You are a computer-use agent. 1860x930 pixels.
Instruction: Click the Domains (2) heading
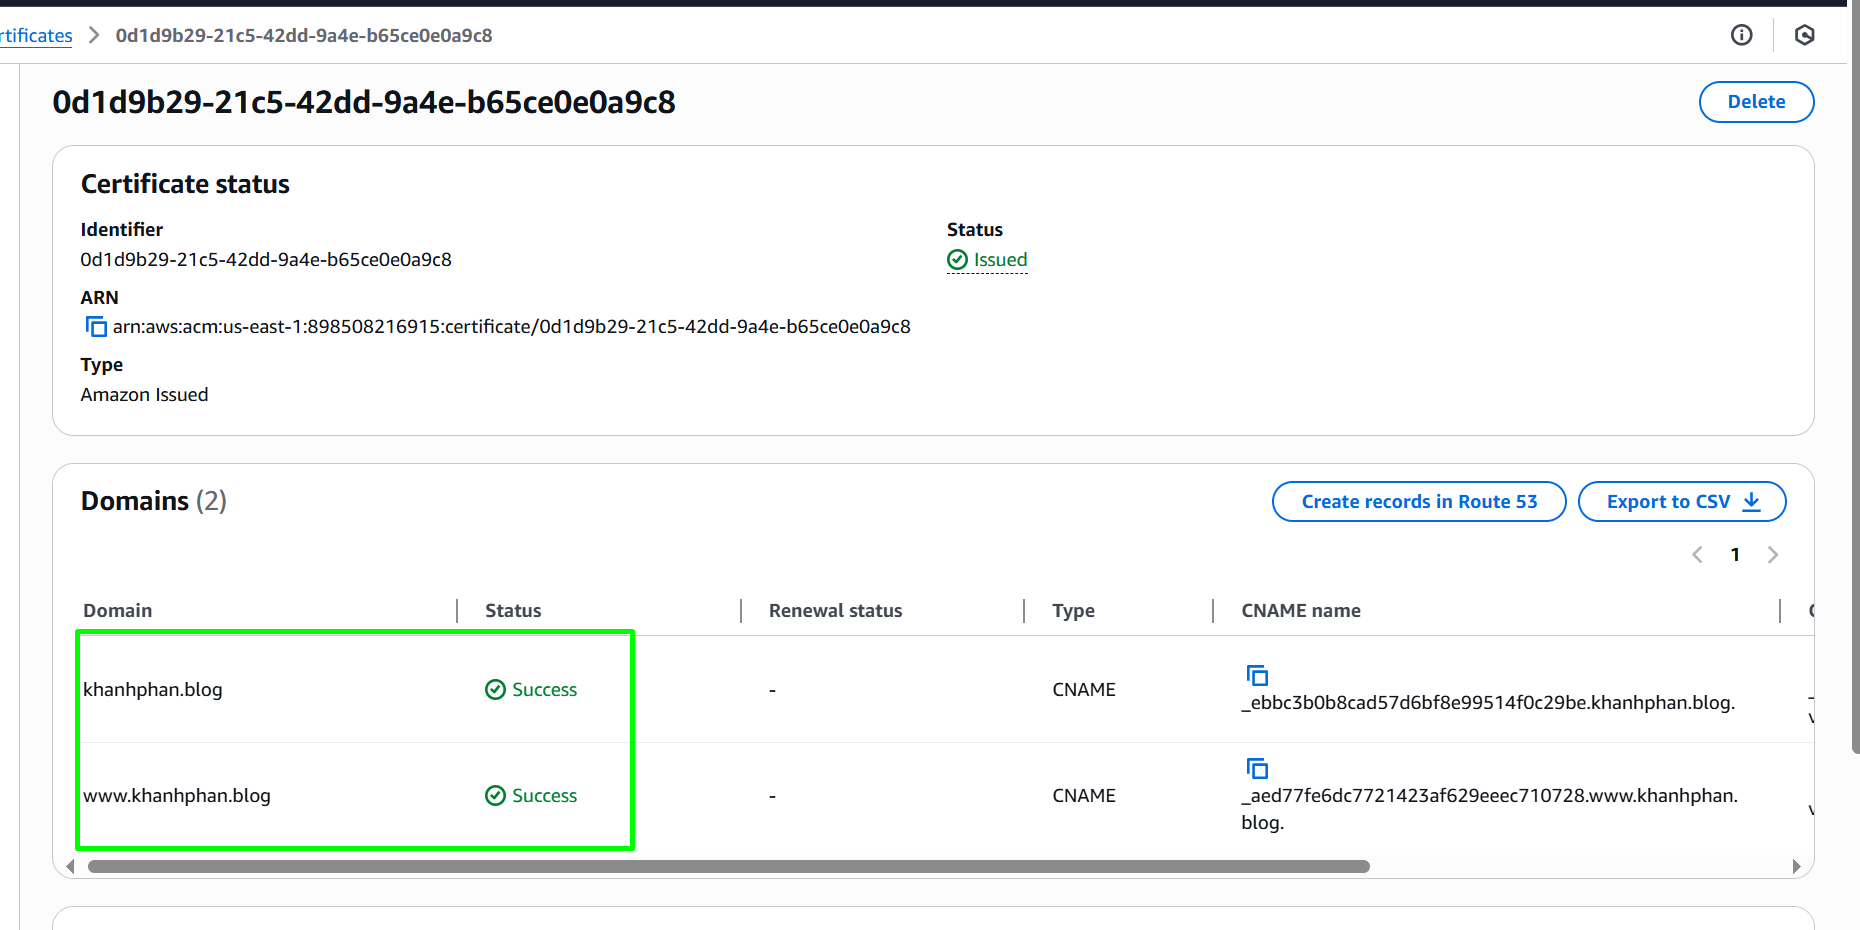[x=154, y=501]
